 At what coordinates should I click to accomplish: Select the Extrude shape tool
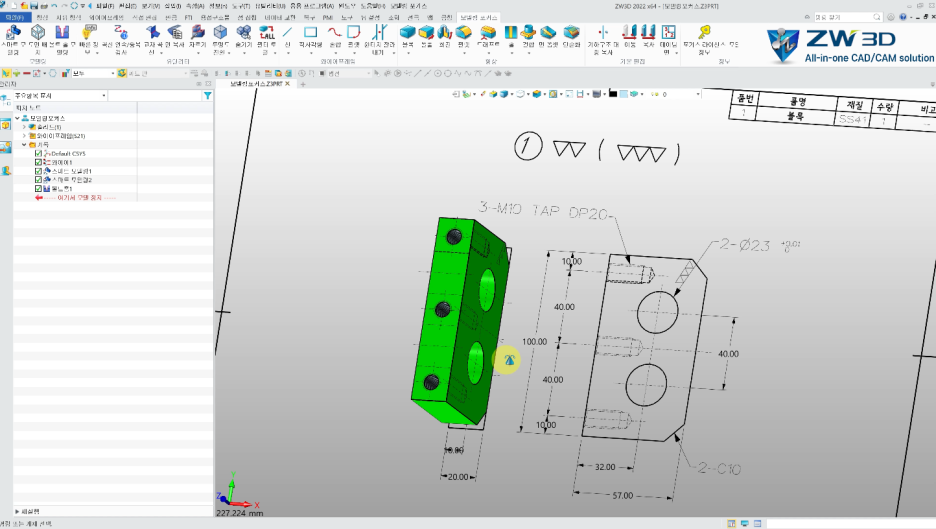(x=426, y=32)
